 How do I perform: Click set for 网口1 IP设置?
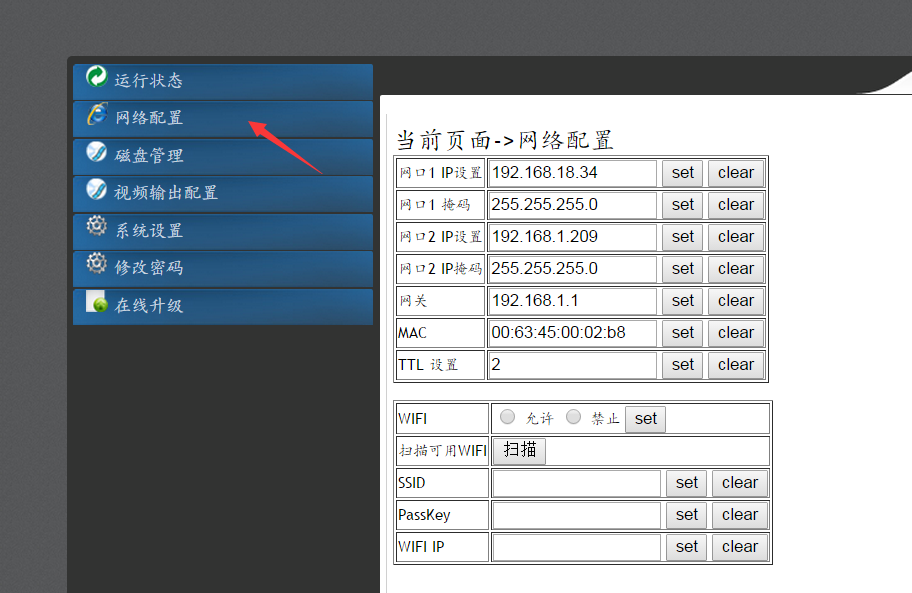[x=682, y=173]
